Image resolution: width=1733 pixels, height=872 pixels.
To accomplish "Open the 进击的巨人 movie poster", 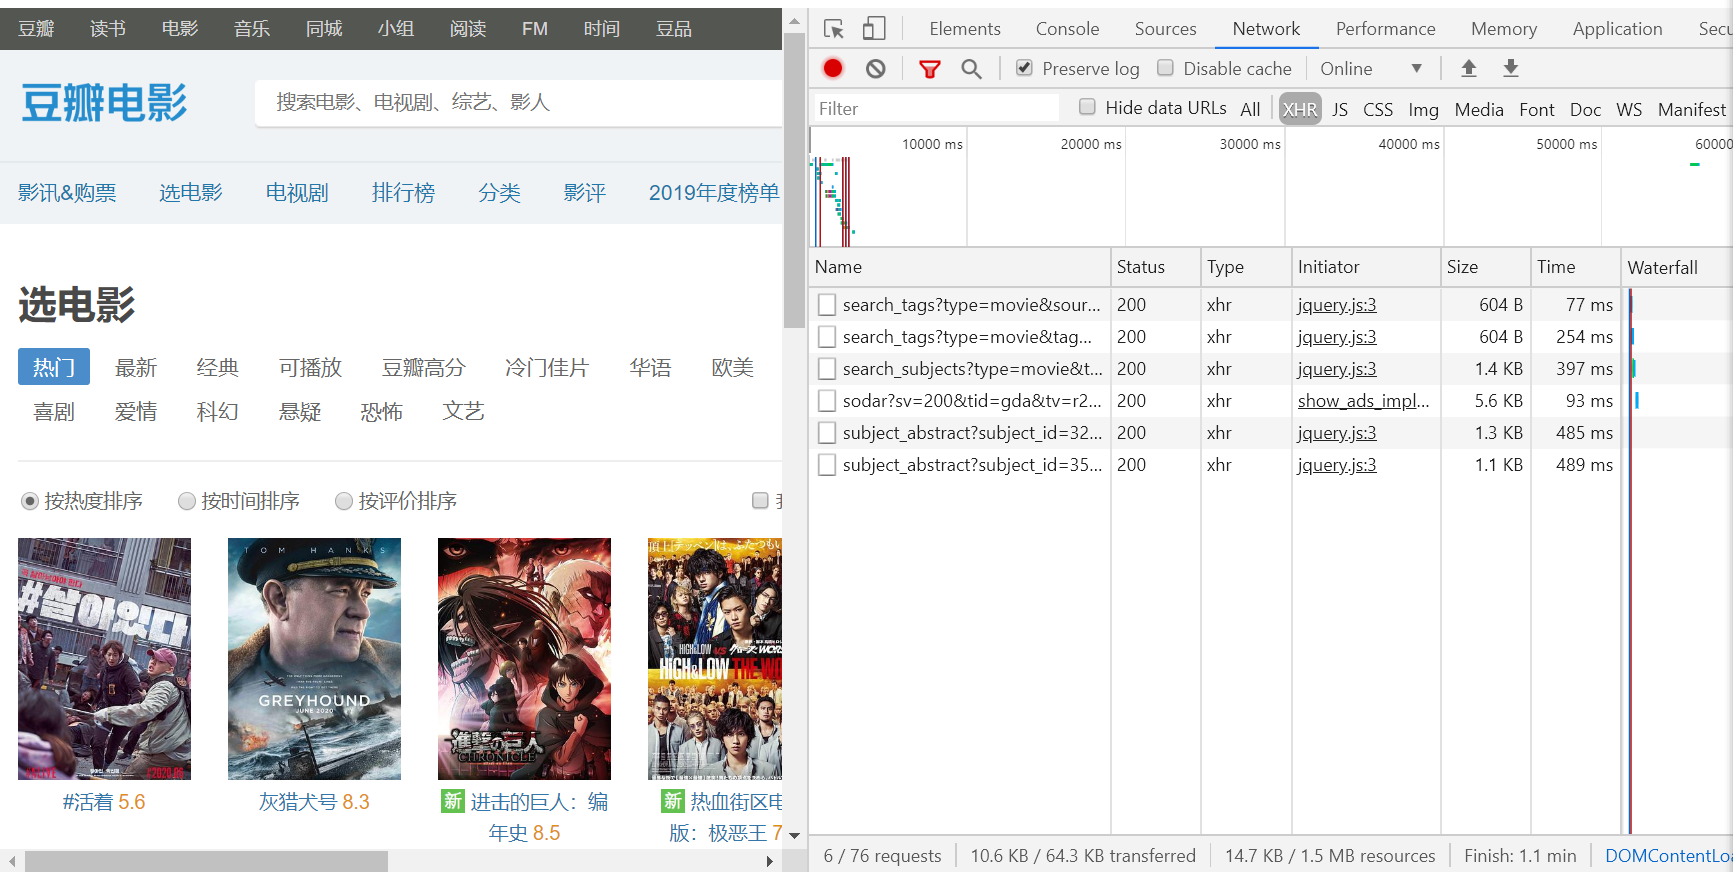I will [x=524, y=659].
